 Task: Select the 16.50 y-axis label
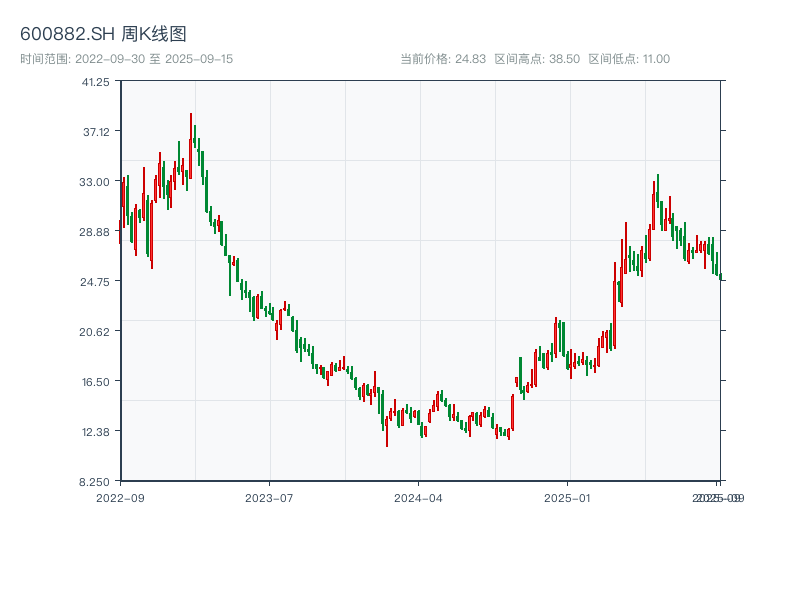96,382
